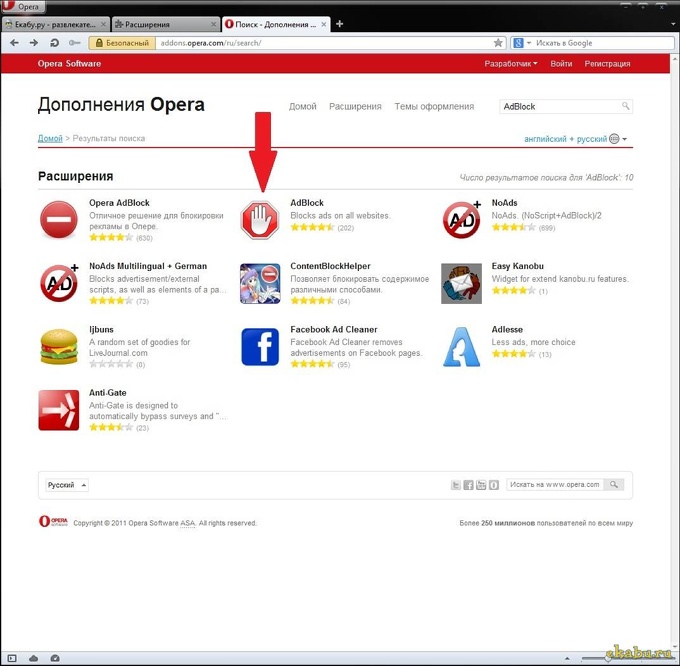Click Регистрация link
Image resolution: width=680 pixels, height=666 pixels.
pyautogui.click(x=607, y=64)
